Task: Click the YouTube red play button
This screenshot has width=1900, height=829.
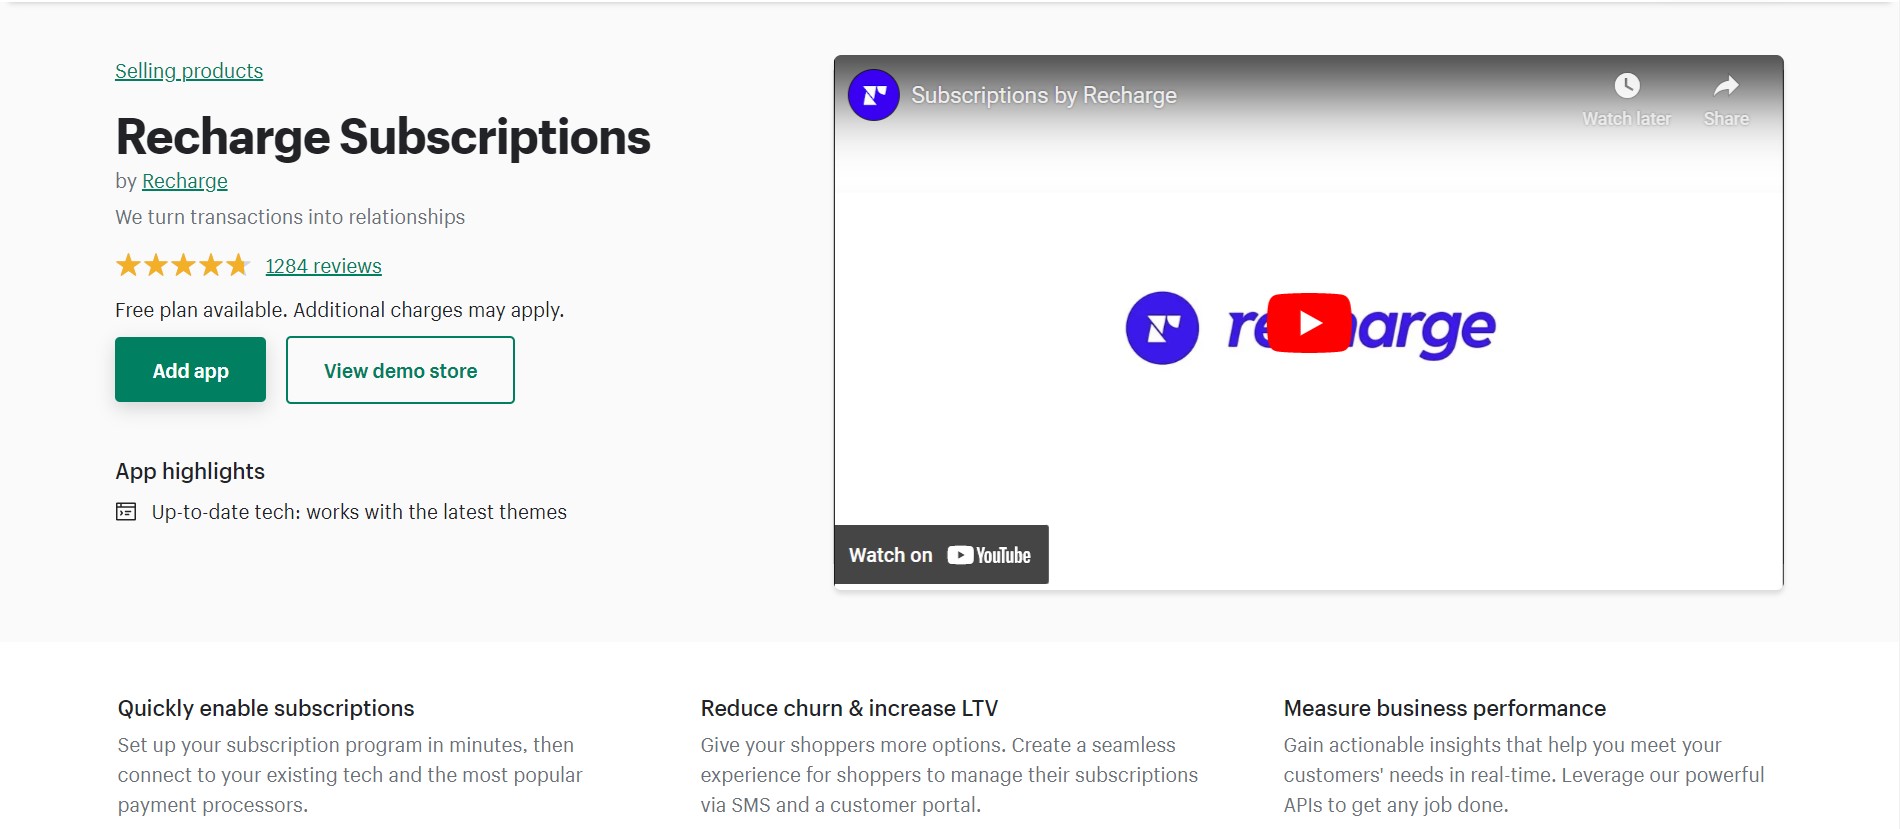Action: [x=1309, y=323]
